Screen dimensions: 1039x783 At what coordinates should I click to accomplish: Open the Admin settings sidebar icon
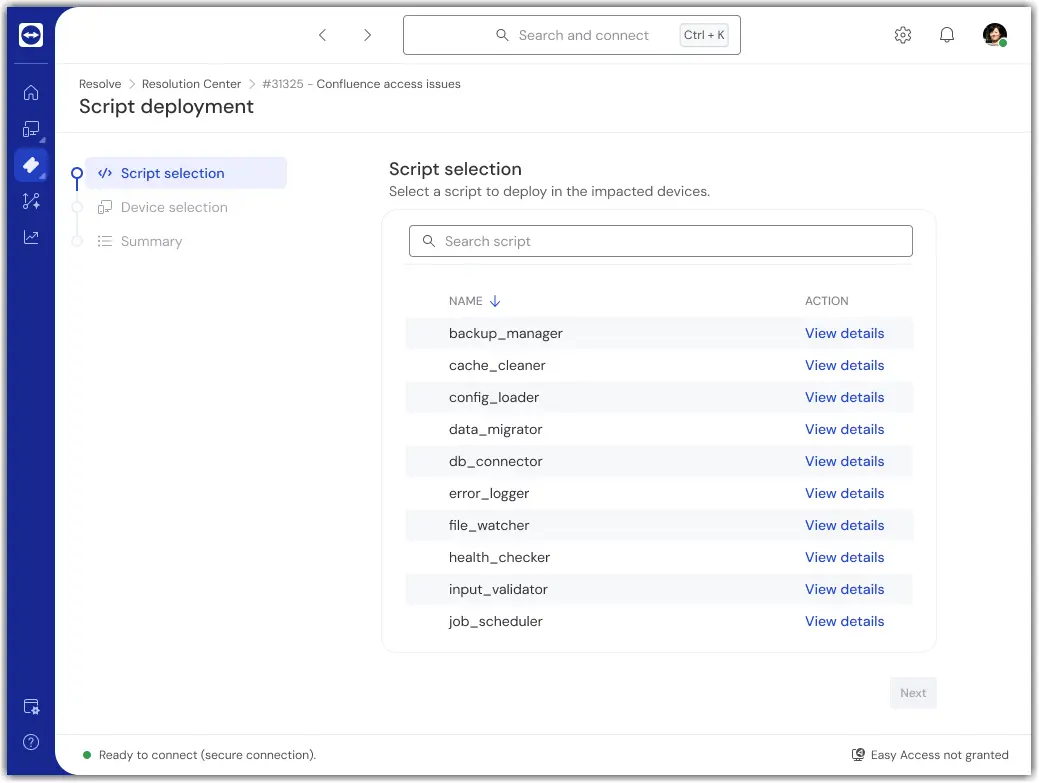(x=31, y=707)
